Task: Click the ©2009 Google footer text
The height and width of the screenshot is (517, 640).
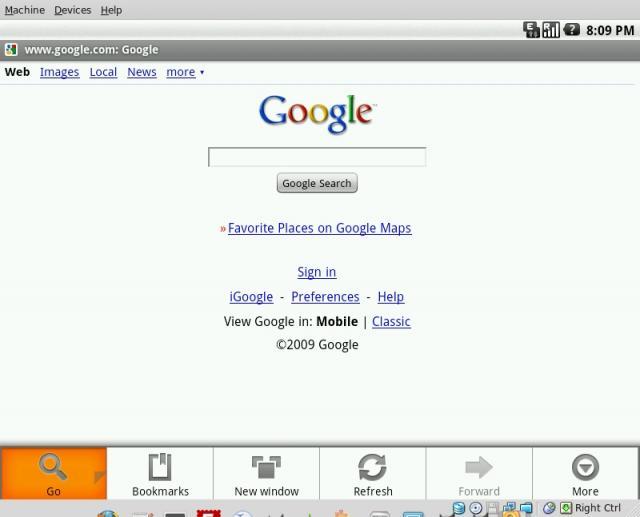Action: 317,345
